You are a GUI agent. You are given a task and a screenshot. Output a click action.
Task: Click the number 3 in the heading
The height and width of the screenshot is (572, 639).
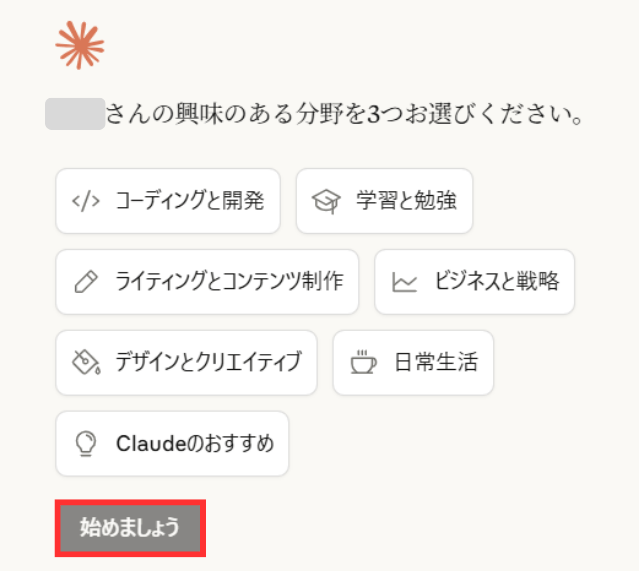[374, 114]
